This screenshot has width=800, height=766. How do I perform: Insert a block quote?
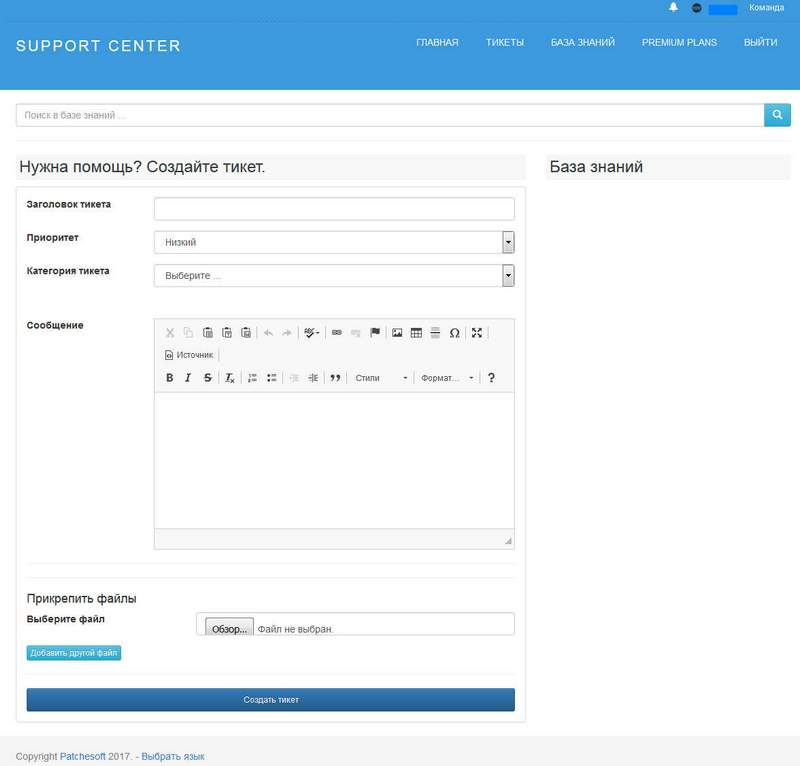pos(335,378)
